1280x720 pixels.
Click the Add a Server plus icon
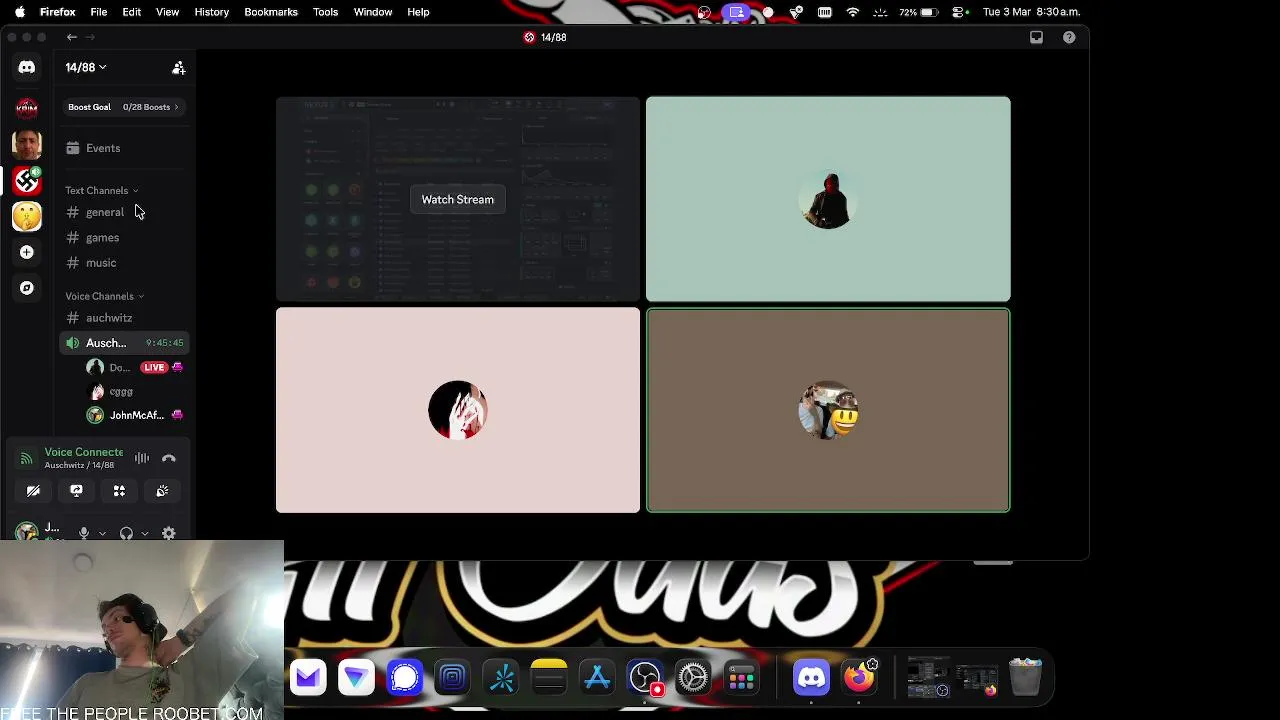tap(27, 252)
